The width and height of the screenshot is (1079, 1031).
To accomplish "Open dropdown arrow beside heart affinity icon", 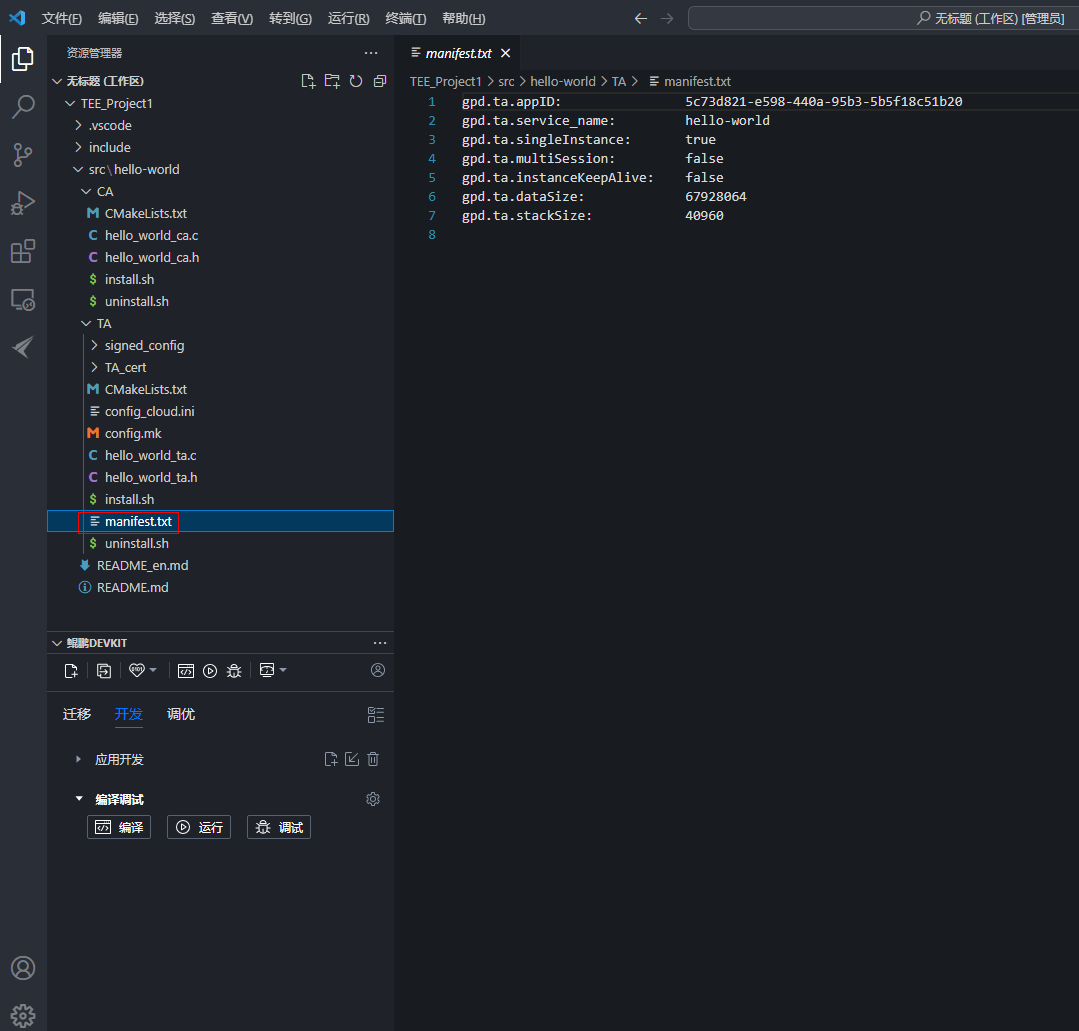I will (153, 670).
